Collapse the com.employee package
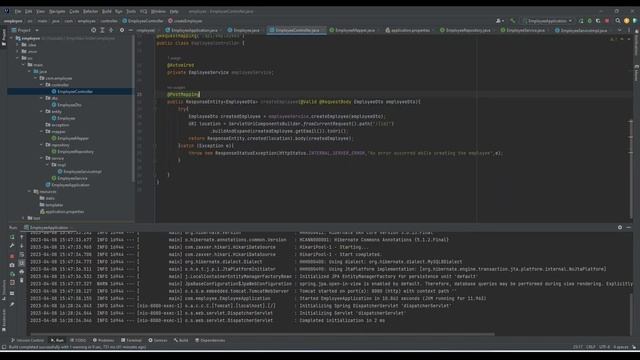Screen dimensions: 640x360 [36, 78]
